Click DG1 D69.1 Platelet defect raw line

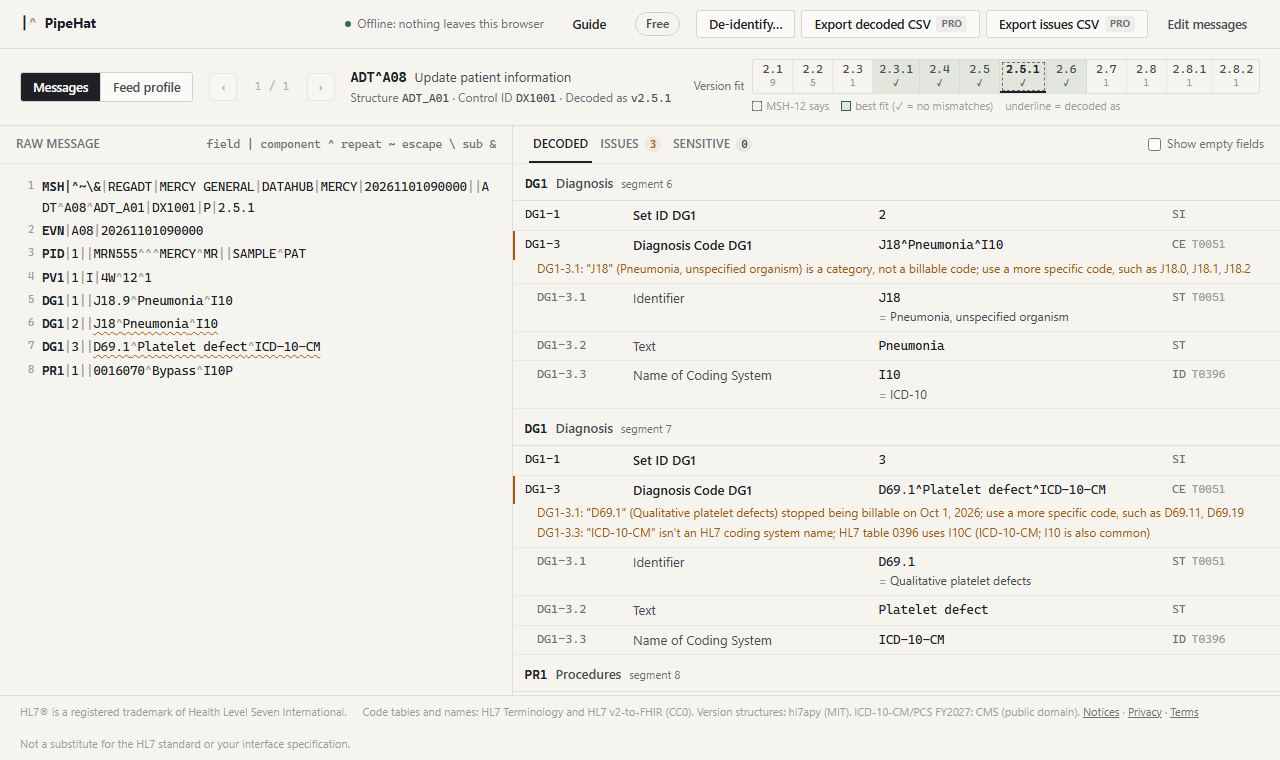[181, 347]
